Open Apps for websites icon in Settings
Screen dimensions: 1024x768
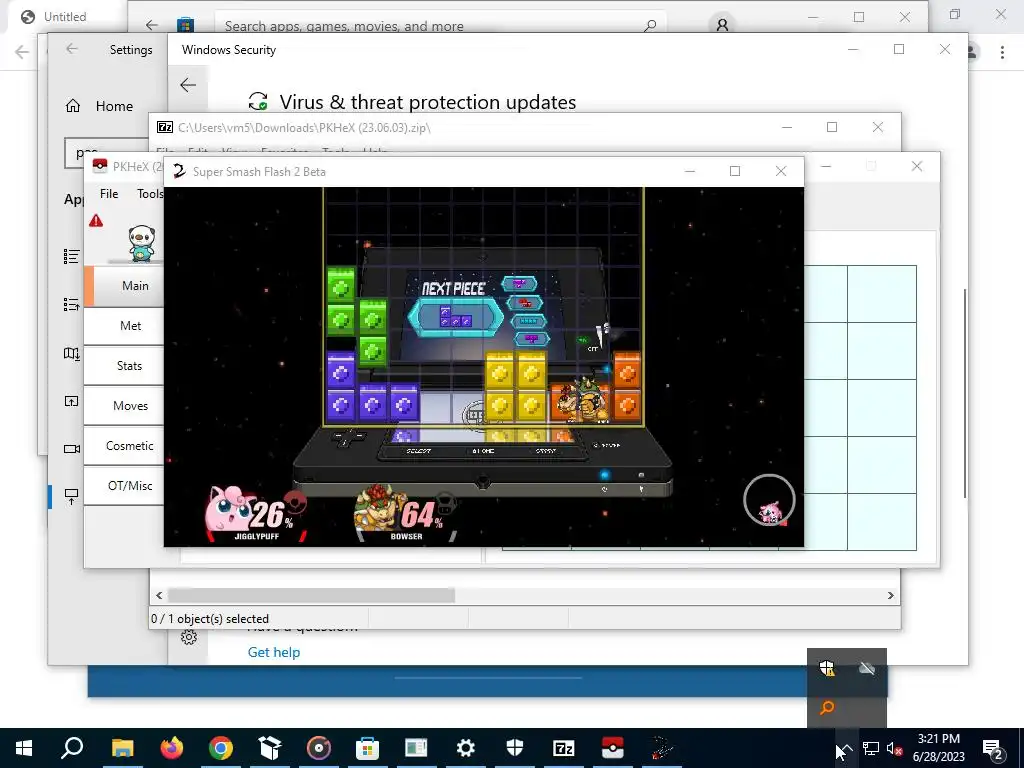71,401
